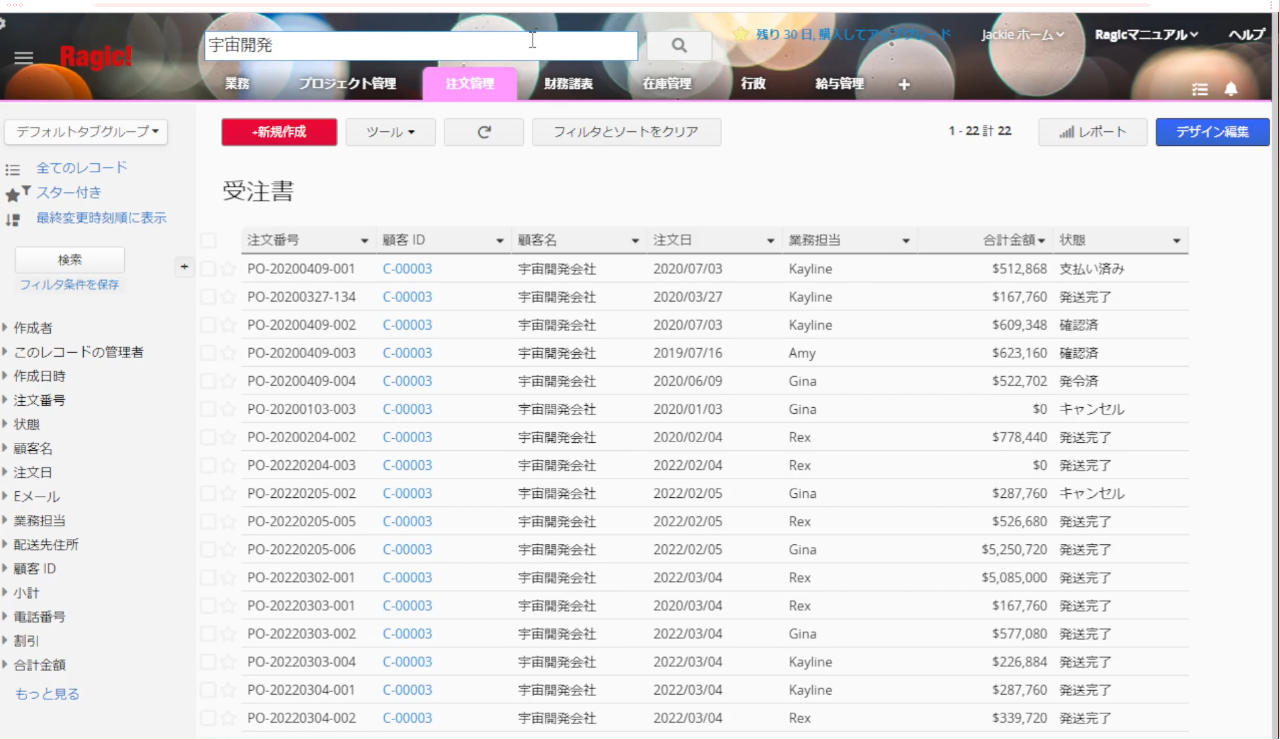Switch to the 財務諸表 tab

568,84
